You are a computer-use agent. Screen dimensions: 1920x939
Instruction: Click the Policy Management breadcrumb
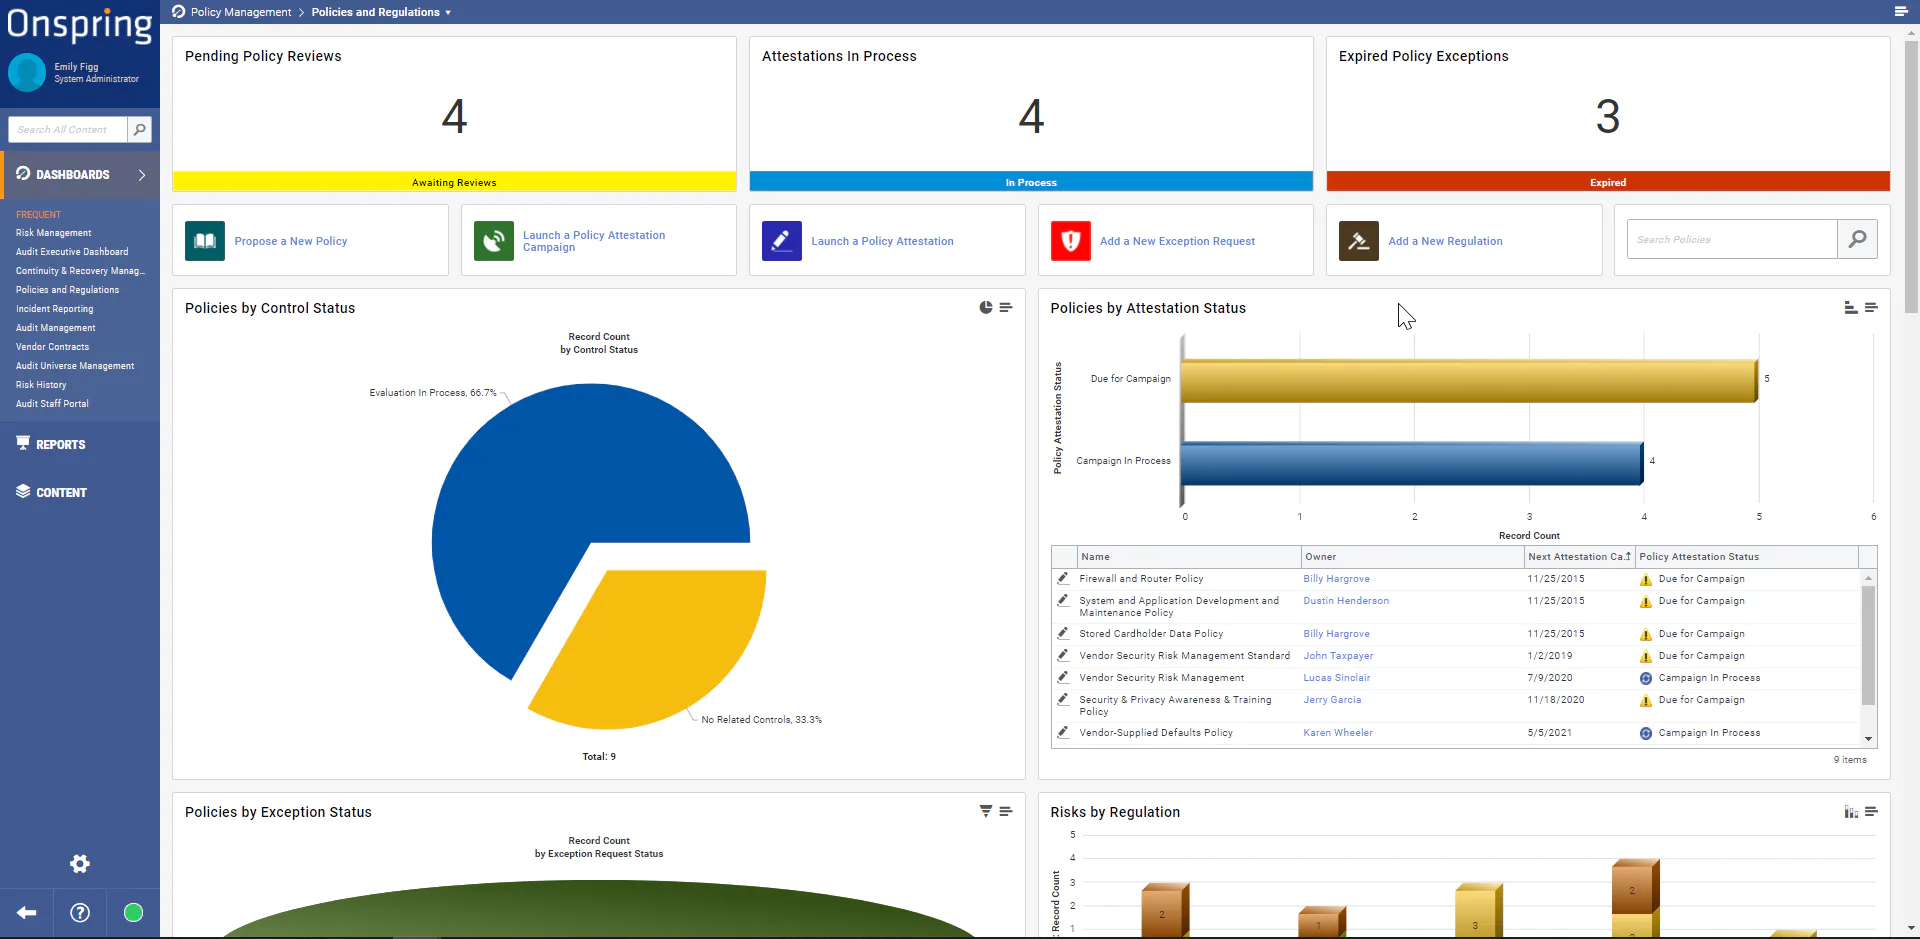[241, 12]
